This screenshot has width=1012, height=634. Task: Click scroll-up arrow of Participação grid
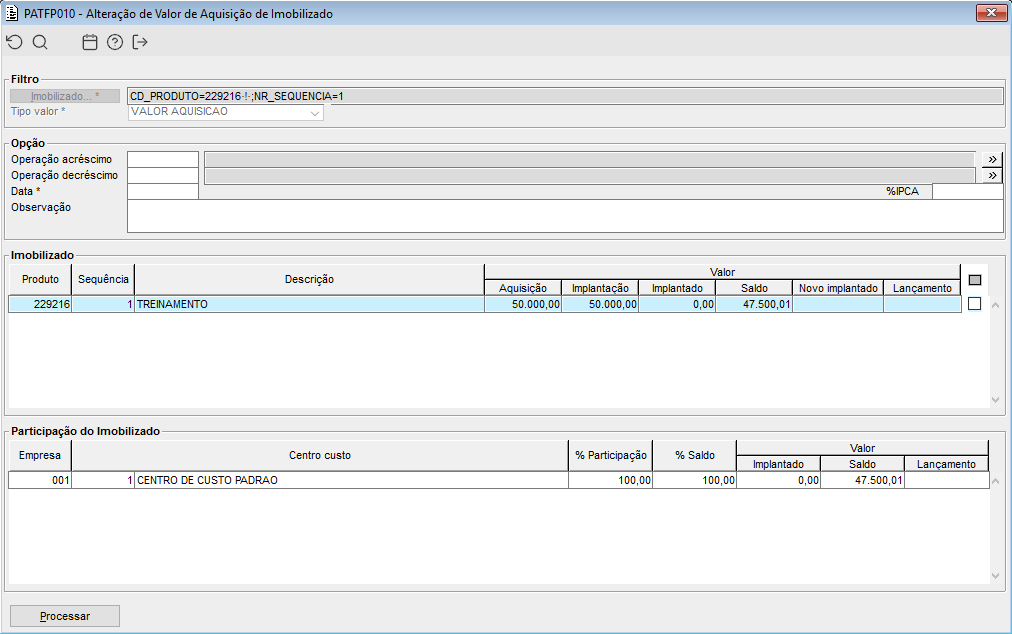[x=995, y=481]
